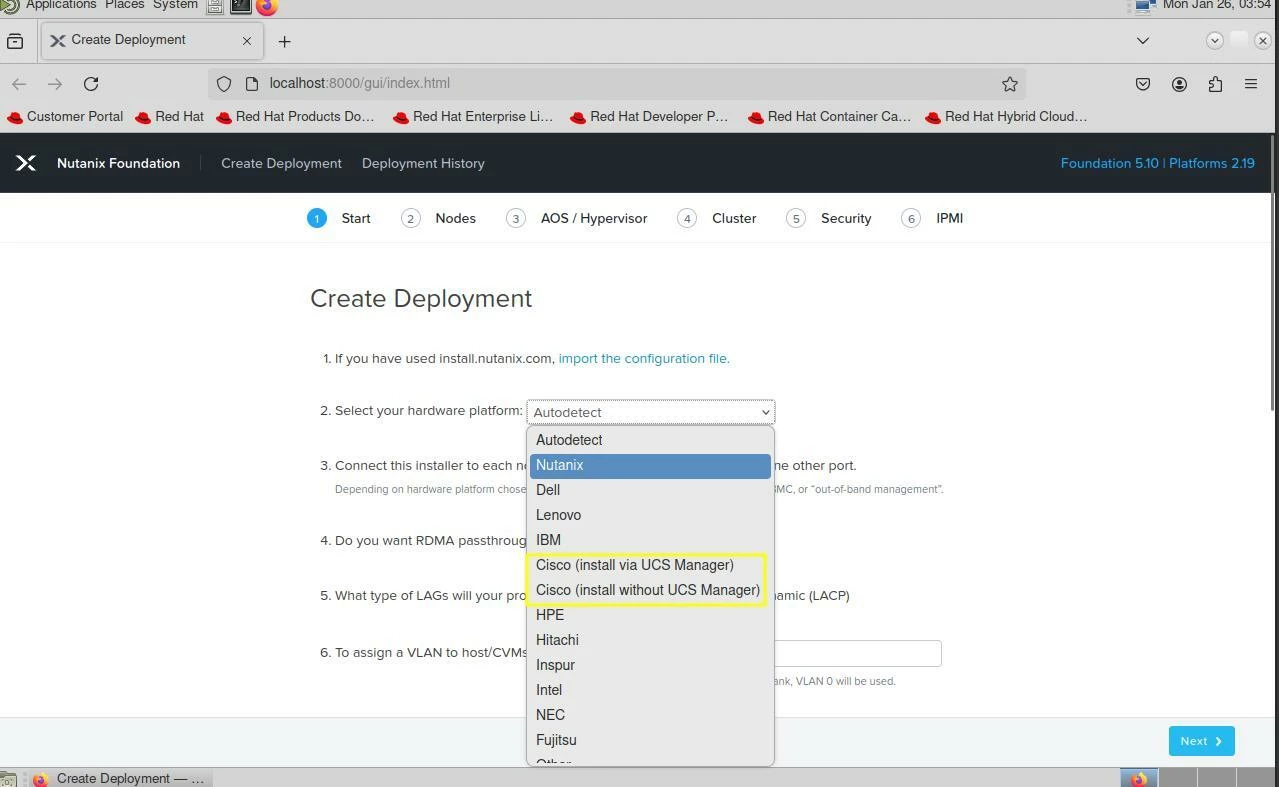The width and height of the screenshot is (1279, 787).
Task: Click the VLAN input field
Action: (858, 653)
